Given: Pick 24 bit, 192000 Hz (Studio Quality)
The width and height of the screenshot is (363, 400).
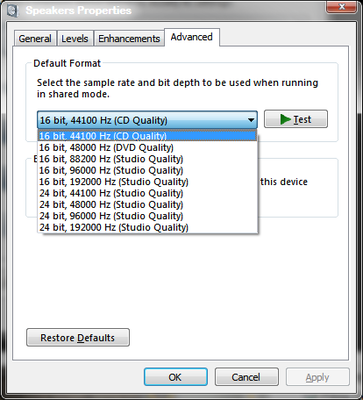Looking at the screenshot, I should (x=147, y=227).
